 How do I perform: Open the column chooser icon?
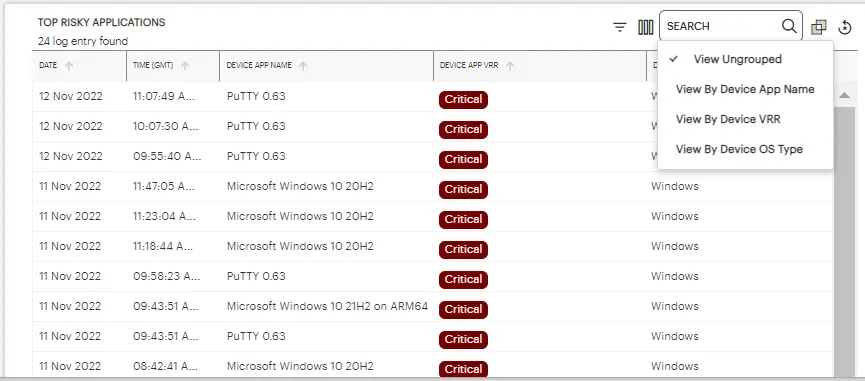(x=645, y=26)
